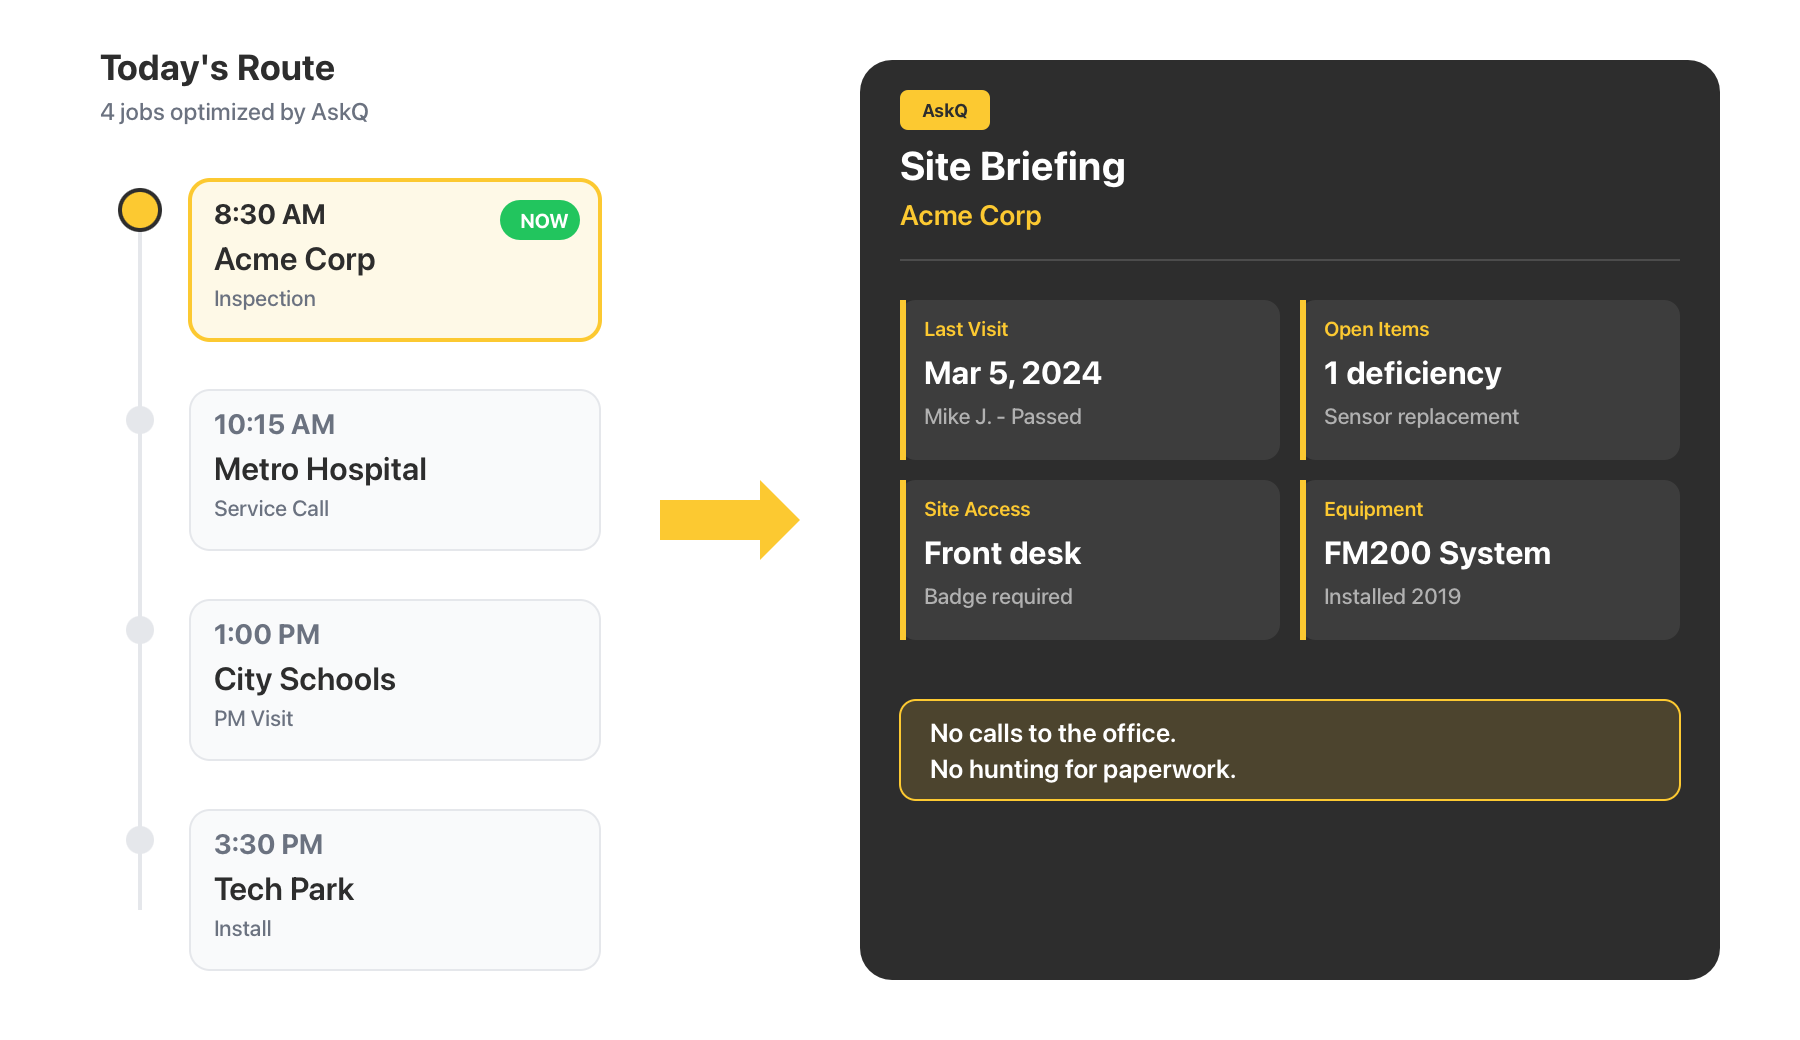Switch to the Tech Park install job
The image size is (1800, 1040).
coord(395,888)
